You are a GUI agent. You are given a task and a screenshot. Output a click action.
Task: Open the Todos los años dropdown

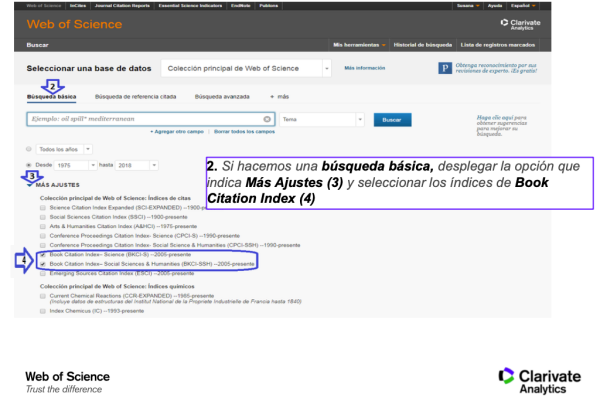tap(64, 149)
